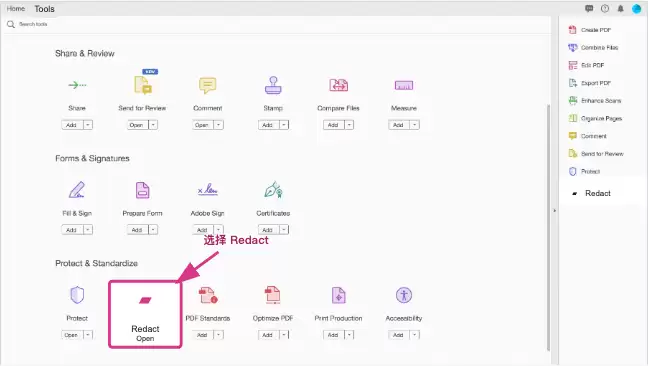The image size is (648, 366).
Task: Click Comment in right sidebar
Action: pyautogui.click(x=588, y=136)
